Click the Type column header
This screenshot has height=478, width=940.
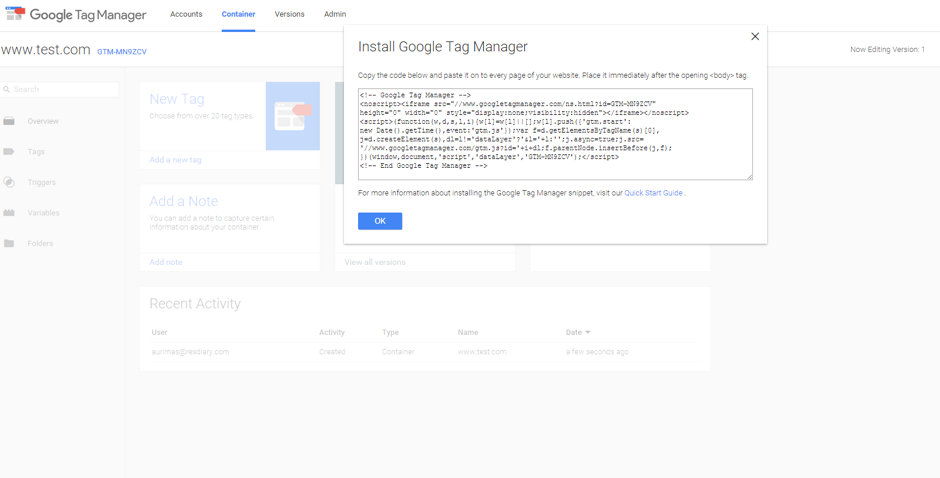point(390,332)
